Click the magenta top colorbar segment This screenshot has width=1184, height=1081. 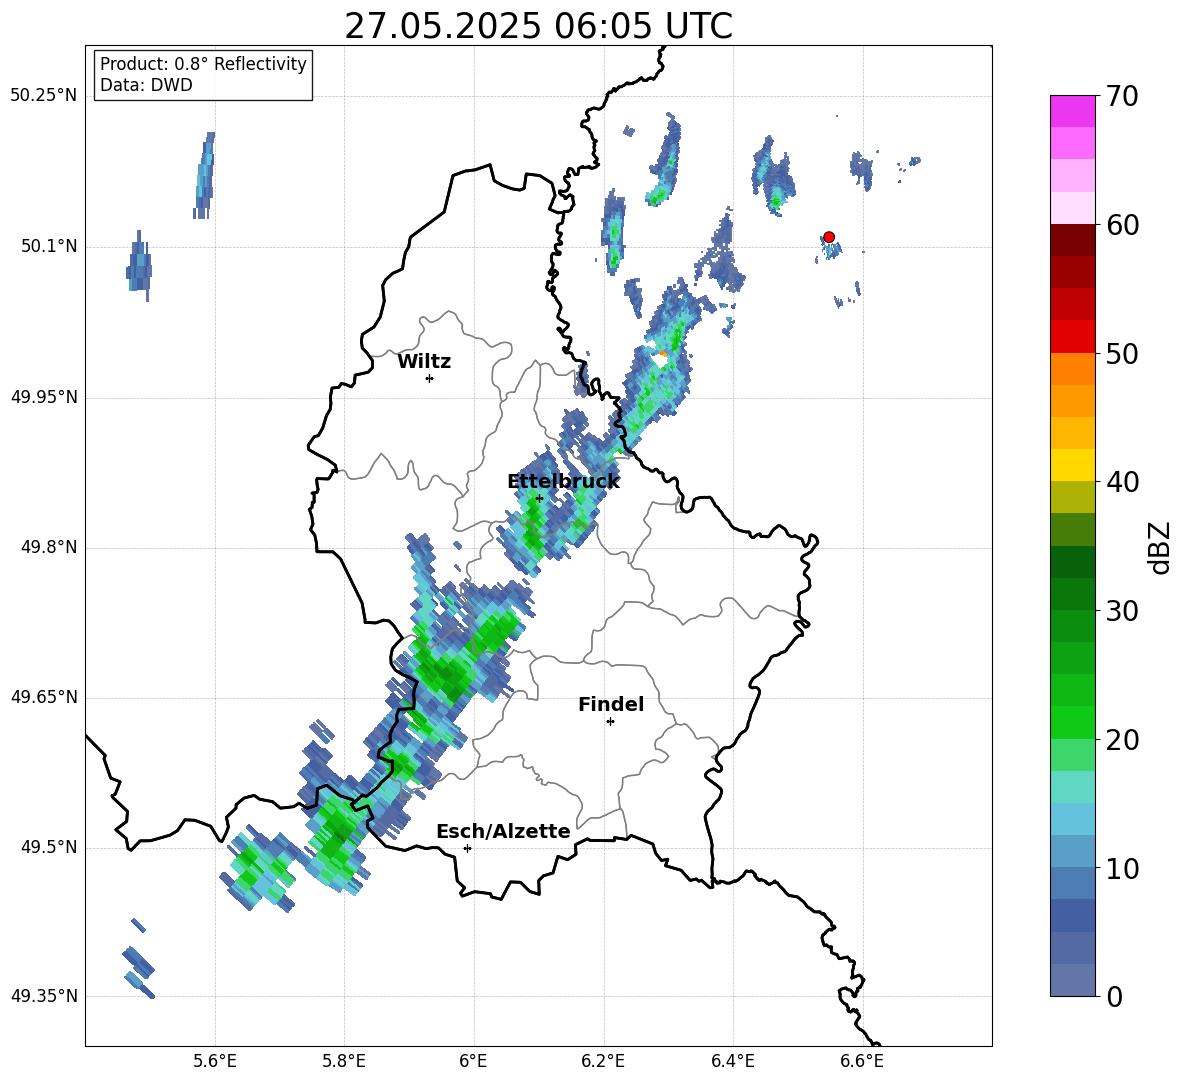pyautogui.click(x=1072, y=112)
